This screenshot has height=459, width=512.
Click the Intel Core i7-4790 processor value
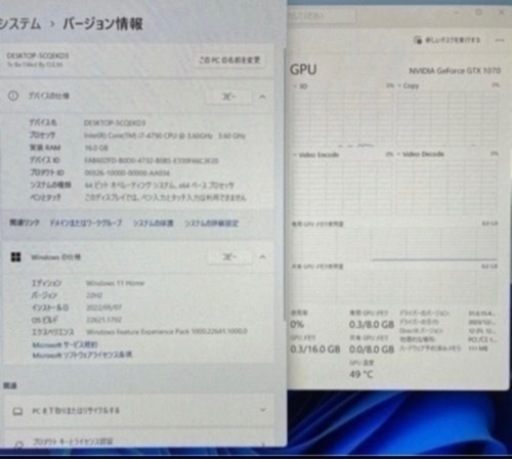click(165, 136)
